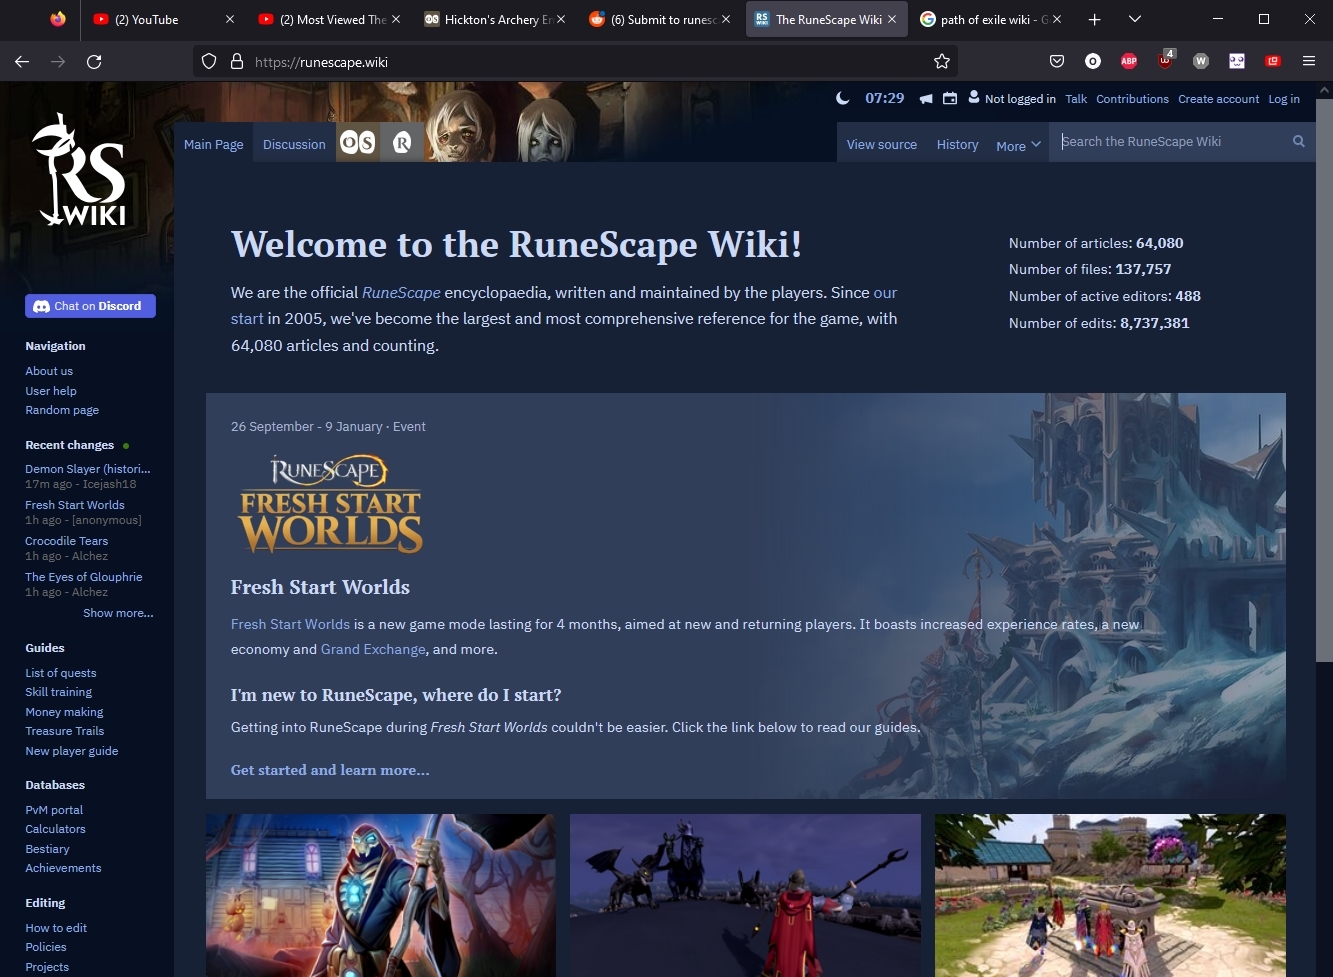Bookmark page with the star icon
Viewport: 1333px width, 977px height.
click(941, 61)
